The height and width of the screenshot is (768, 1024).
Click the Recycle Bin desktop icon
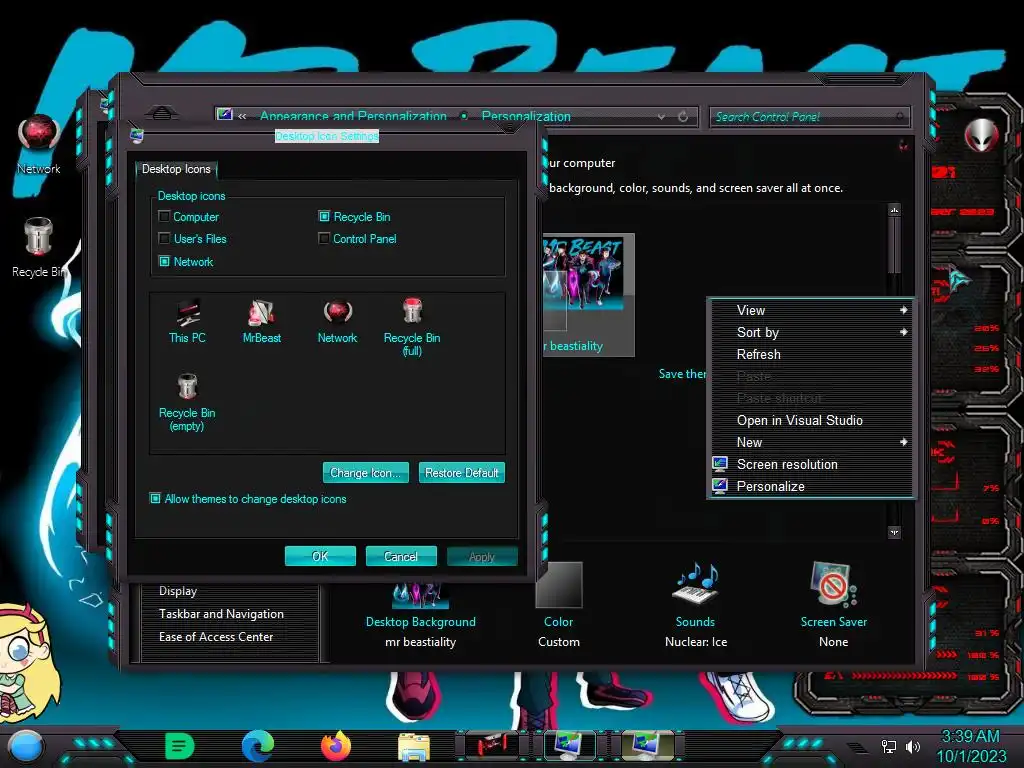click(39, 248)
